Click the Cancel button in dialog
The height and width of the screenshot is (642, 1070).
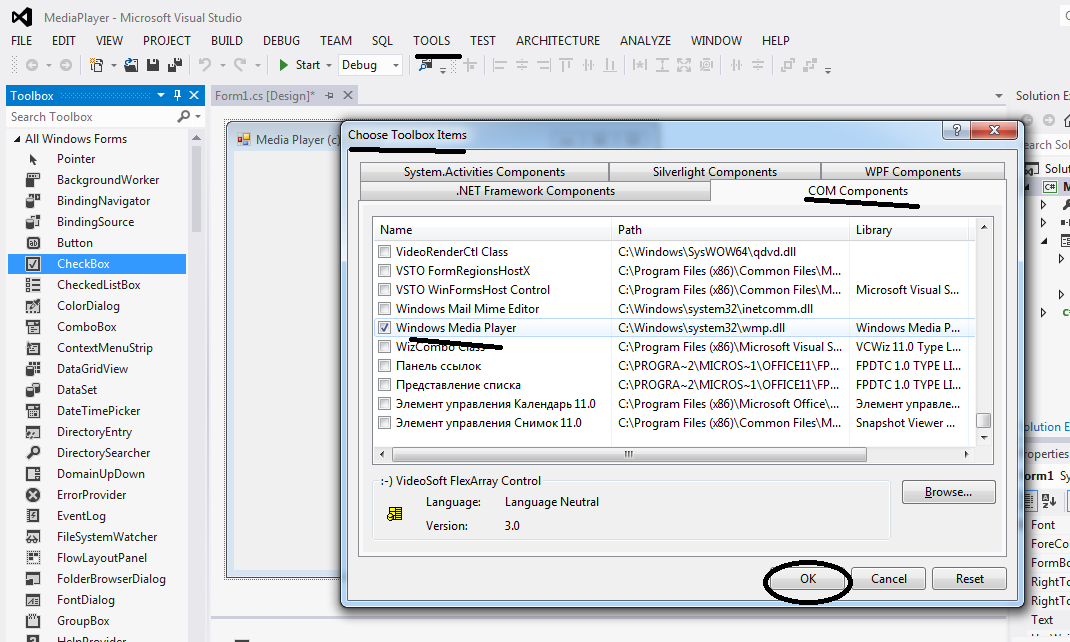tap(888, 579)
